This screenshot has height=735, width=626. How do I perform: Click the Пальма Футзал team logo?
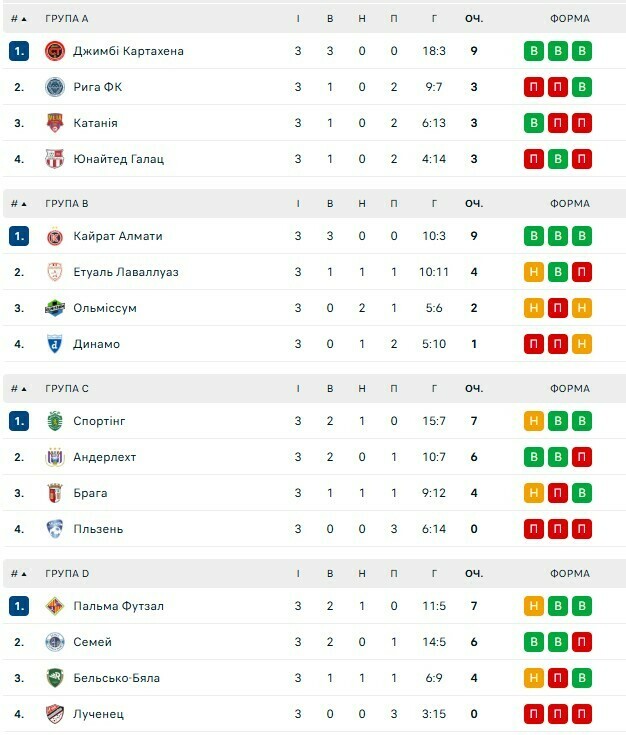[54, 606]
